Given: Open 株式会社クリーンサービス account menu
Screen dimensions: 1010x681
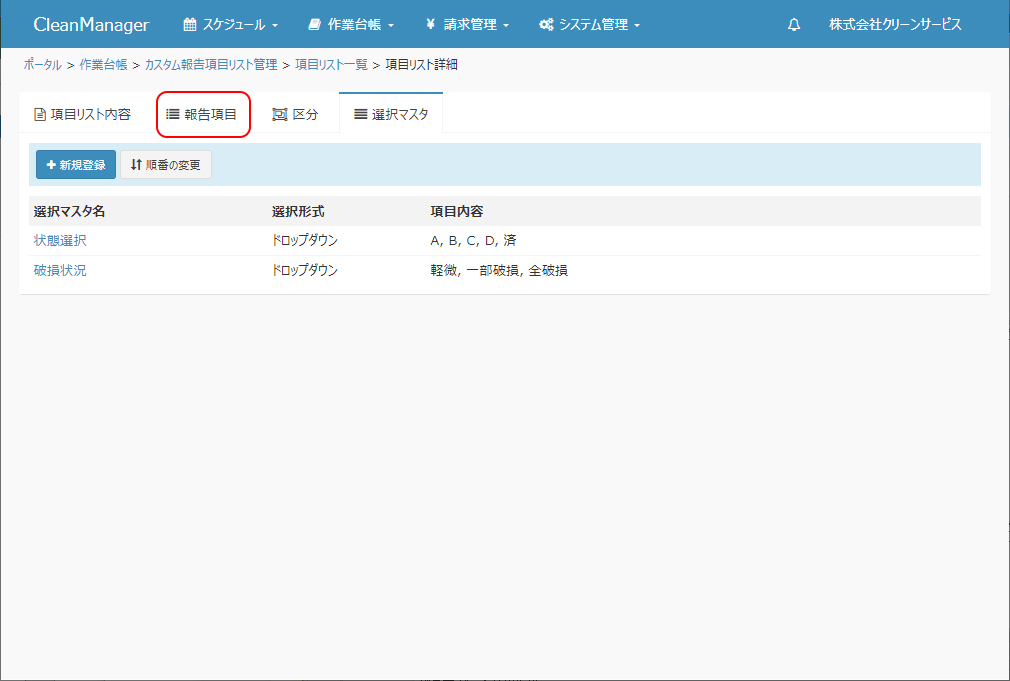Looking at the screenshot, I should [x=895, y=25].
